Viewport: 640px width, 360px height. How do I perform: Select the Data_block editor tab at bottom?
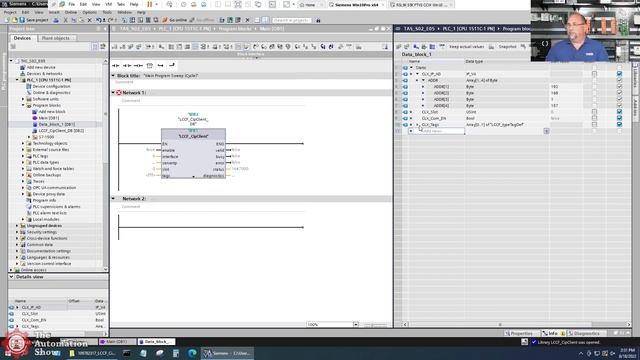click(156, 342)
